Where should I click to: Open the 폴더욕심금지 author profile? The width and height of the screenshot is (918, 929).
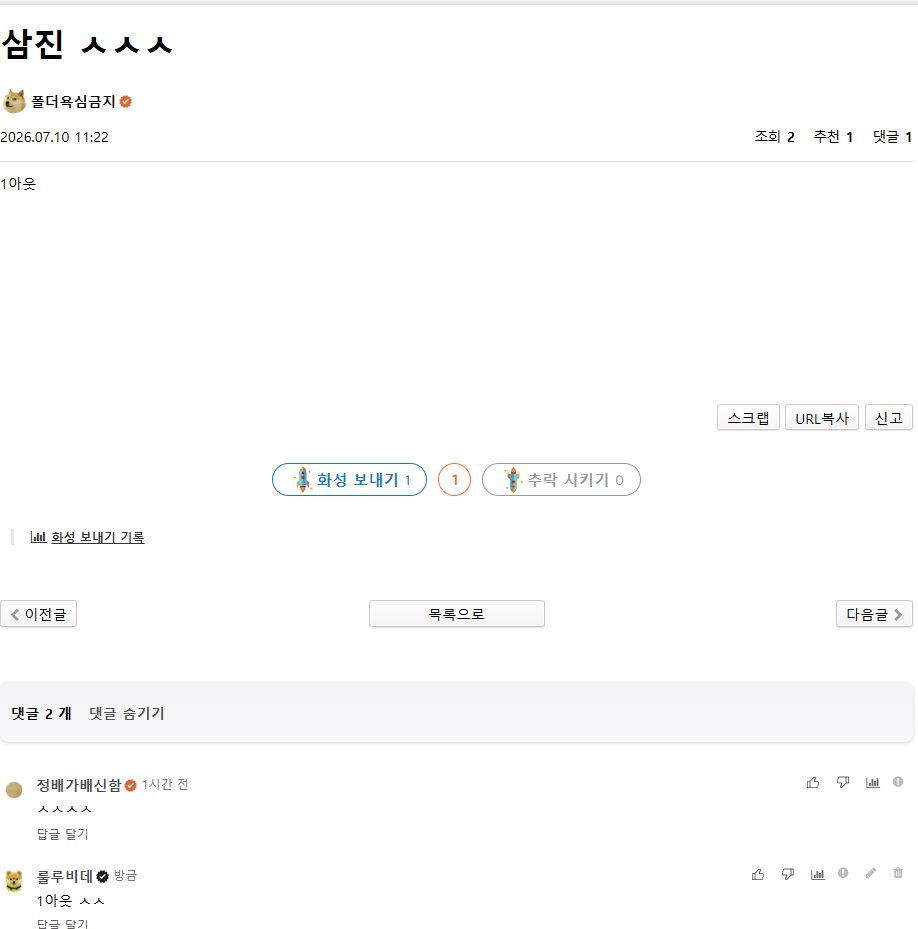click(73, 102)
